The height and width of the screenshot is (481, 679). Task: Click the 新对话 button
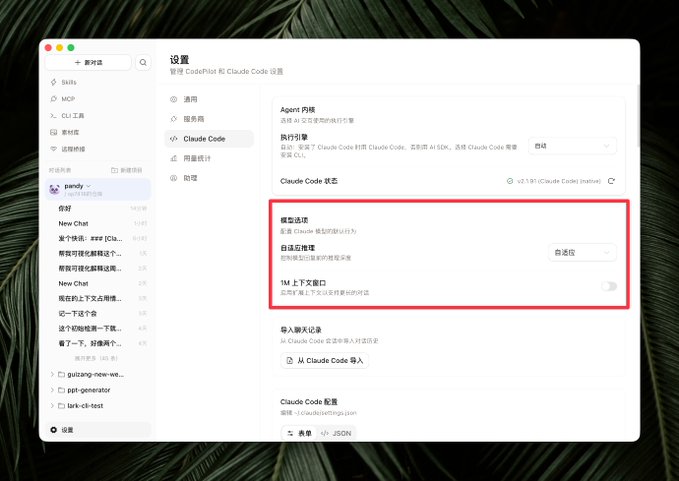(88, 63)
